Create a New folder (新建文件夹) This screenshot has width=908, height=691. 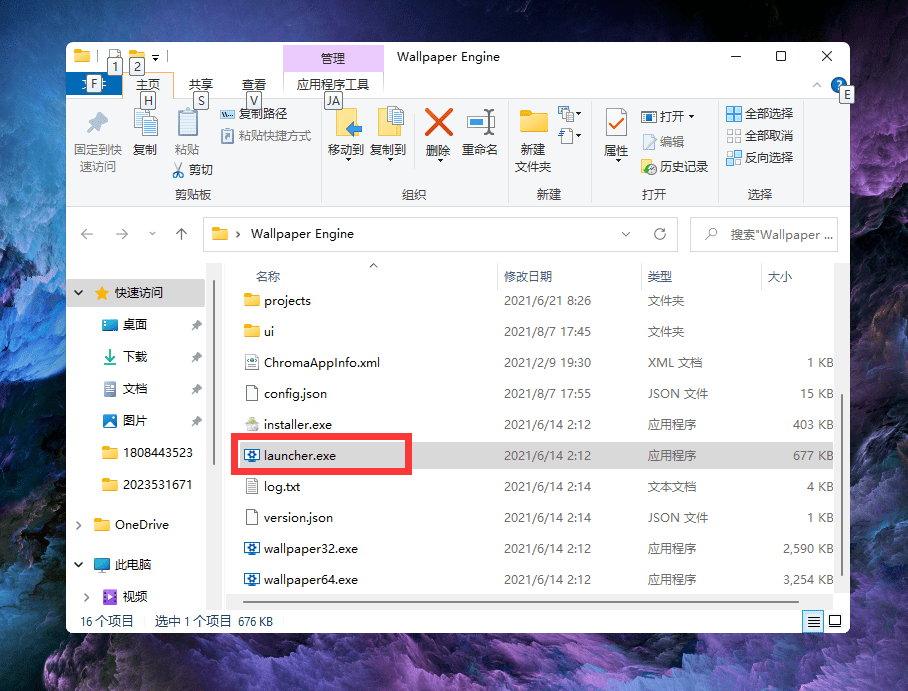(x=533, y=141)
